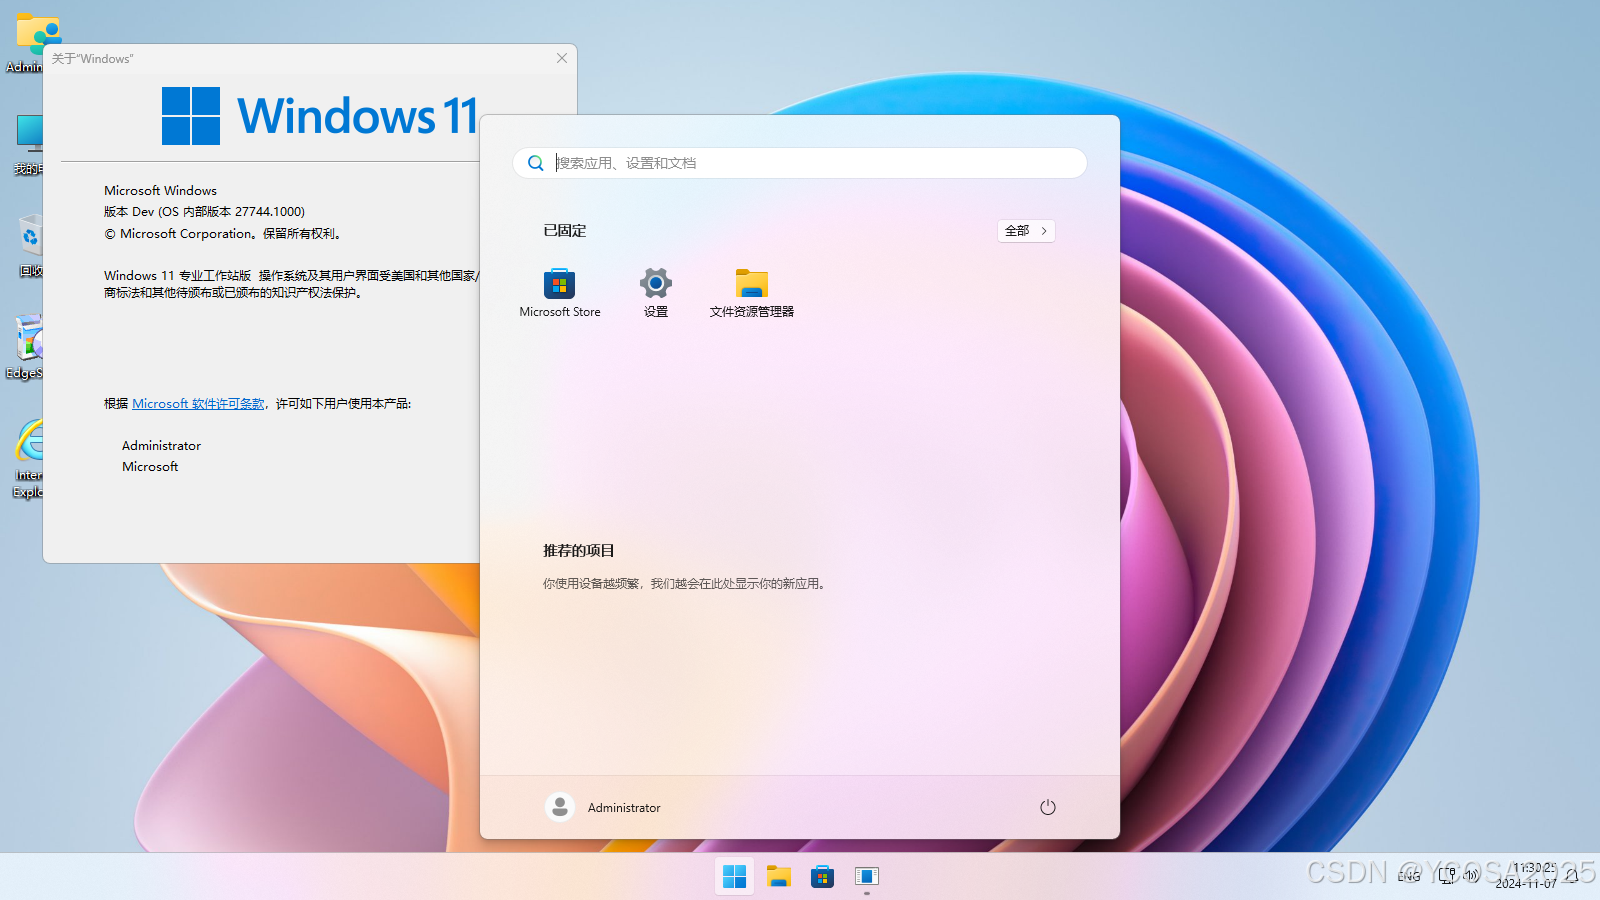The image size is (1600, 900).
Task: Open the Administrator account menu
Action: coord(603,807)
